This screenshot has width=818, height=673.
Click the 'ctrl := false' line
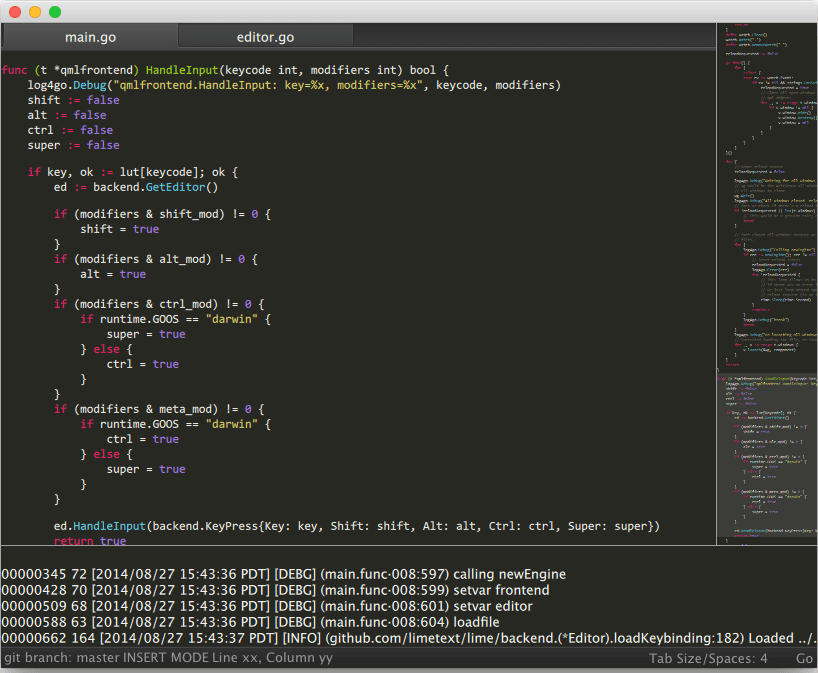click(70, 130)
